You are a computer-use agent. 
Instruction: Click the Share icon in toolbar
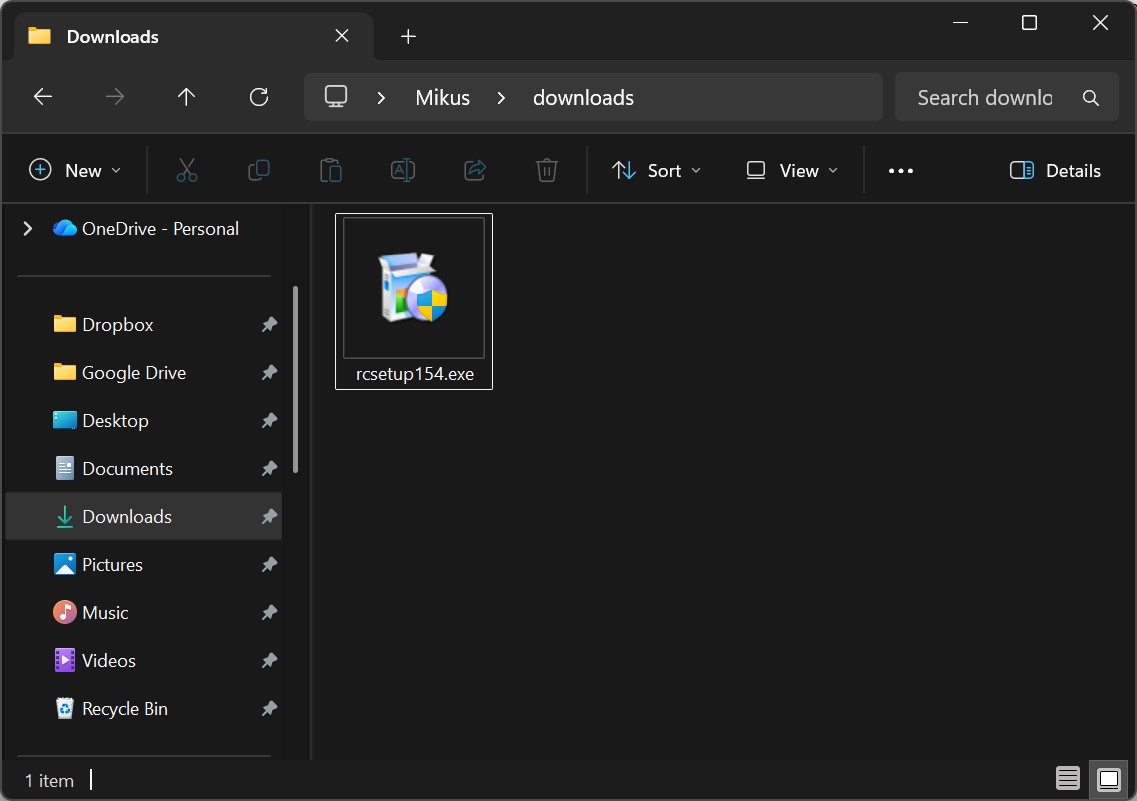[475, 170]
